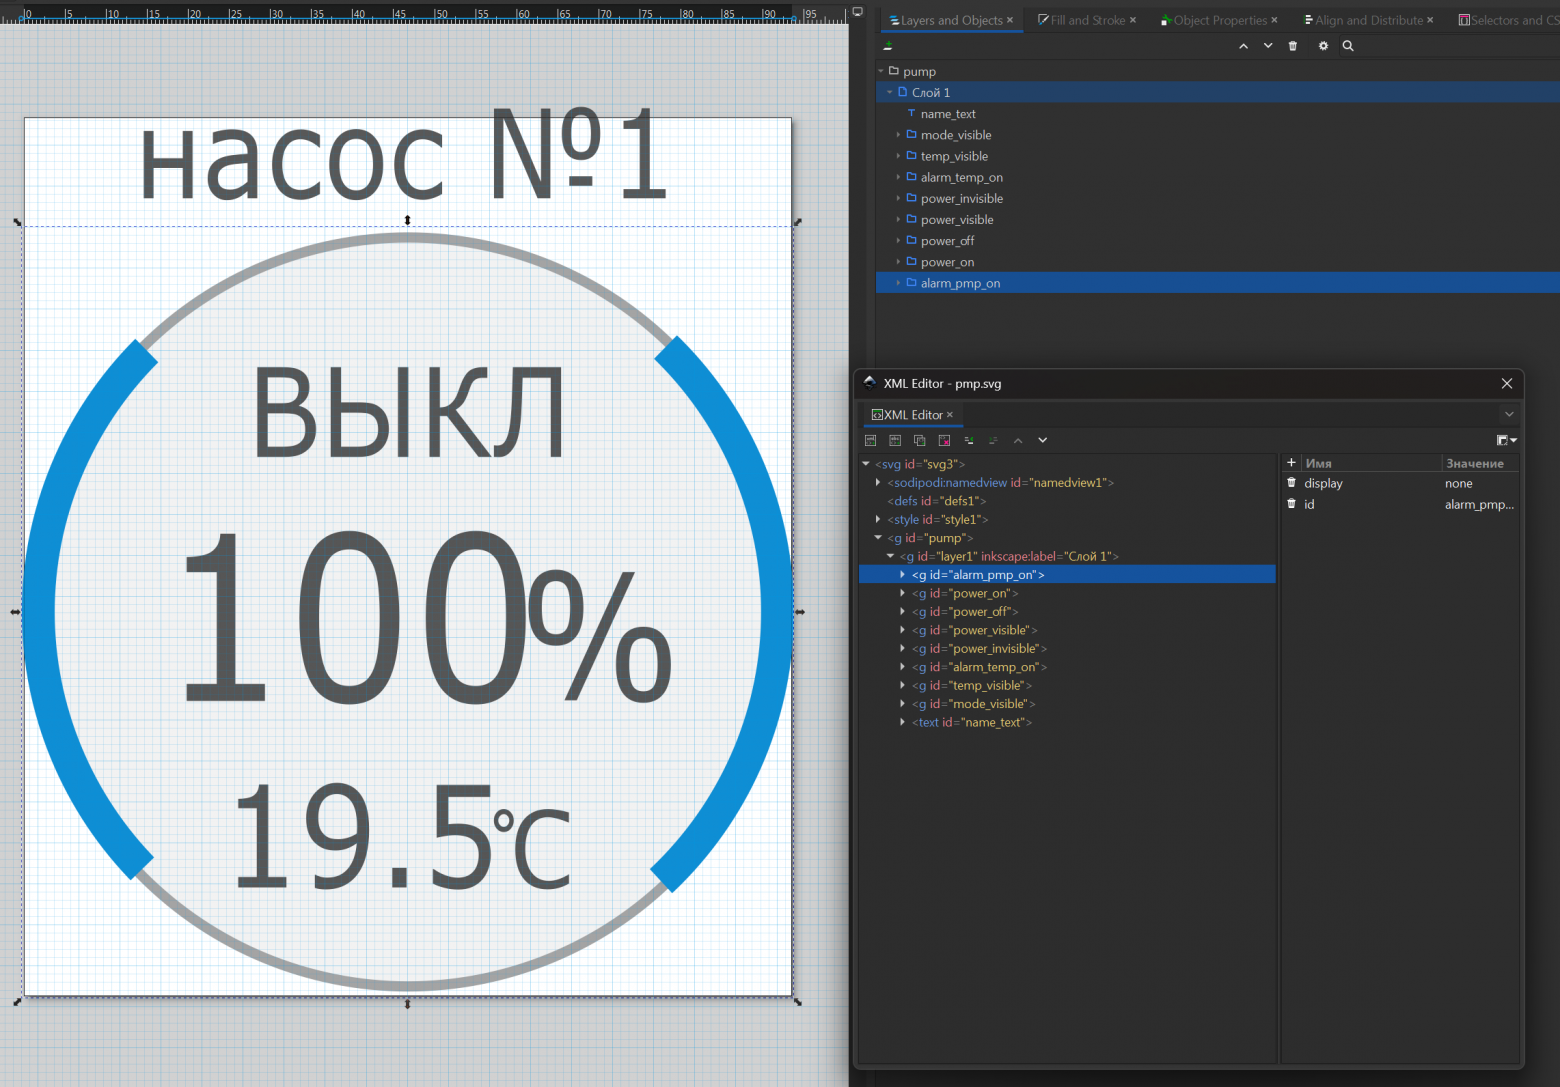The image size is (1560, 1087).
Task: Raise node in XML Editor toolbar
Action: click(1018, 440)
